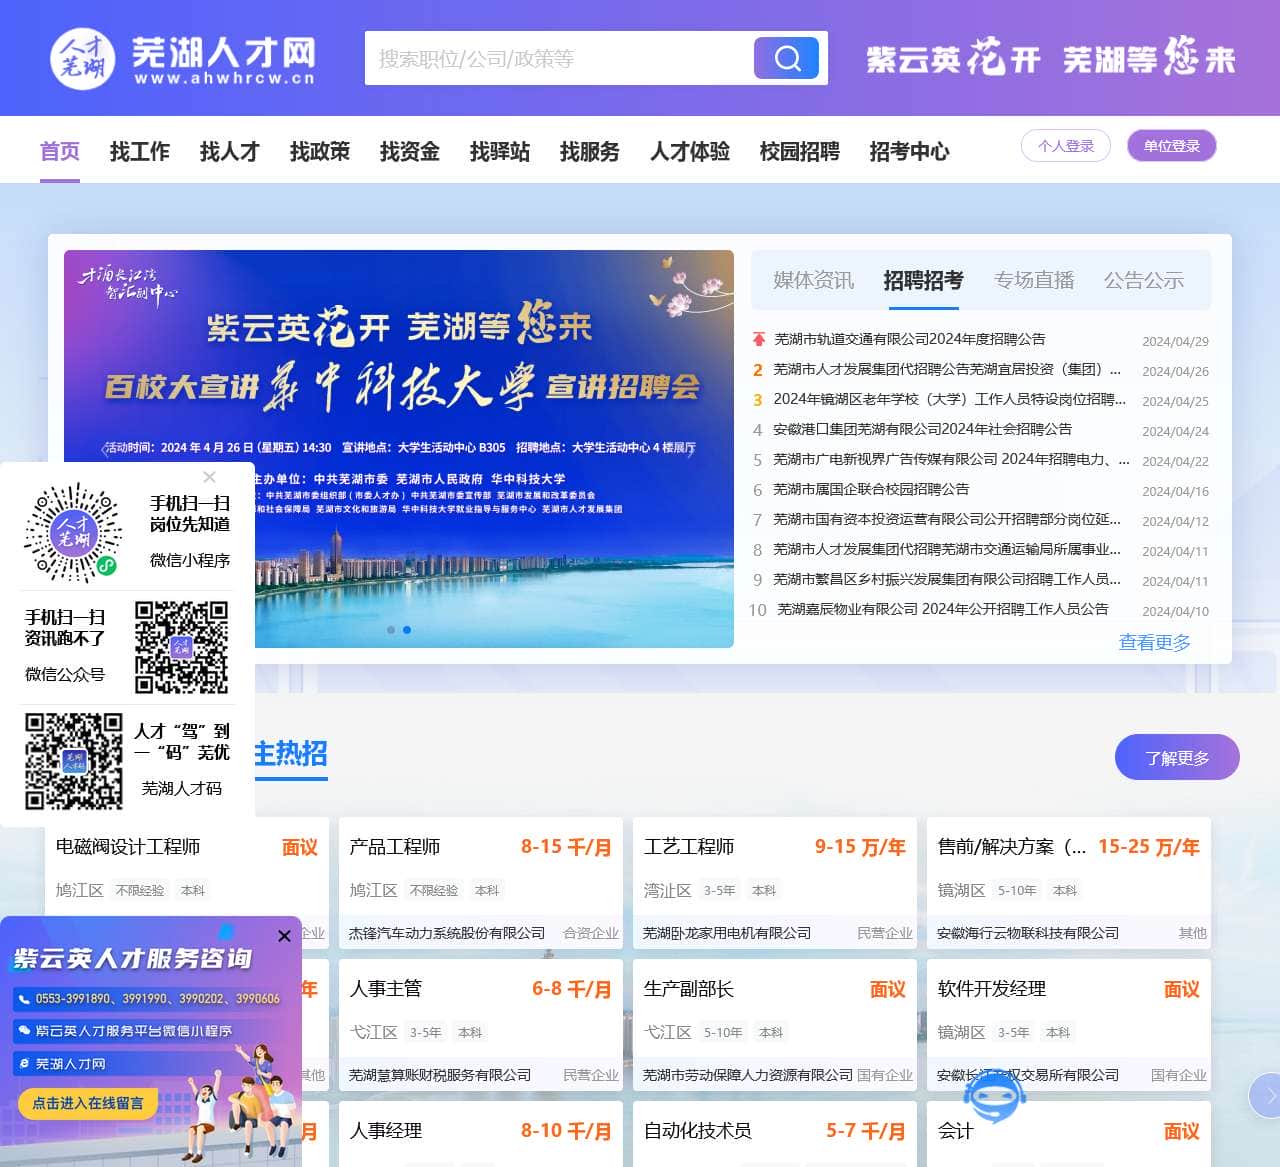Open 芜湖市交通运输局所属事业 notice
Image resolution: width=1280 pixels, height=1167 pixels.
click(x=947, y=549)
